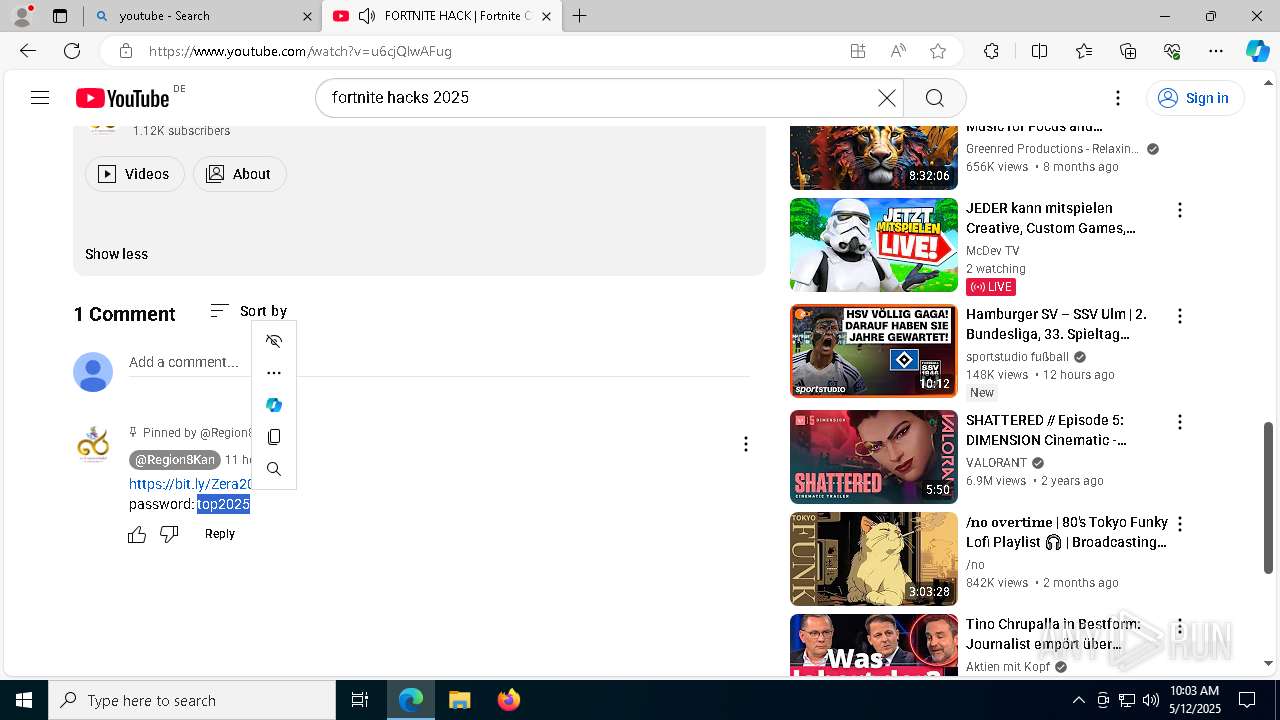
Task: Open the Favorites list
Action: (x=1084, y=51)
